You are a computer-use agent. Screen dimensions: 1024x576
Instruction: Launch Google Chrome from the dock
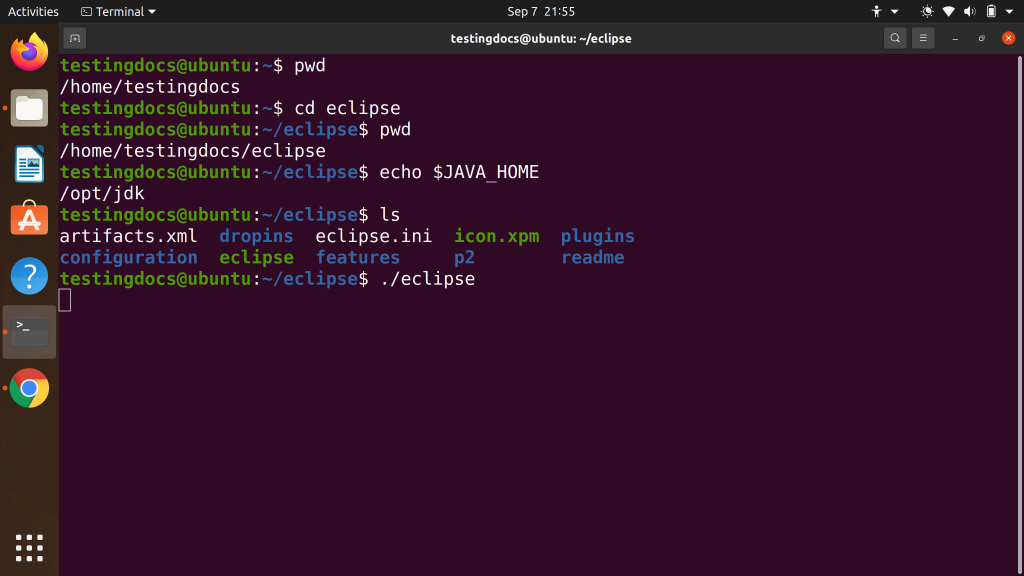pyautogui.click(x=29, y=388)
